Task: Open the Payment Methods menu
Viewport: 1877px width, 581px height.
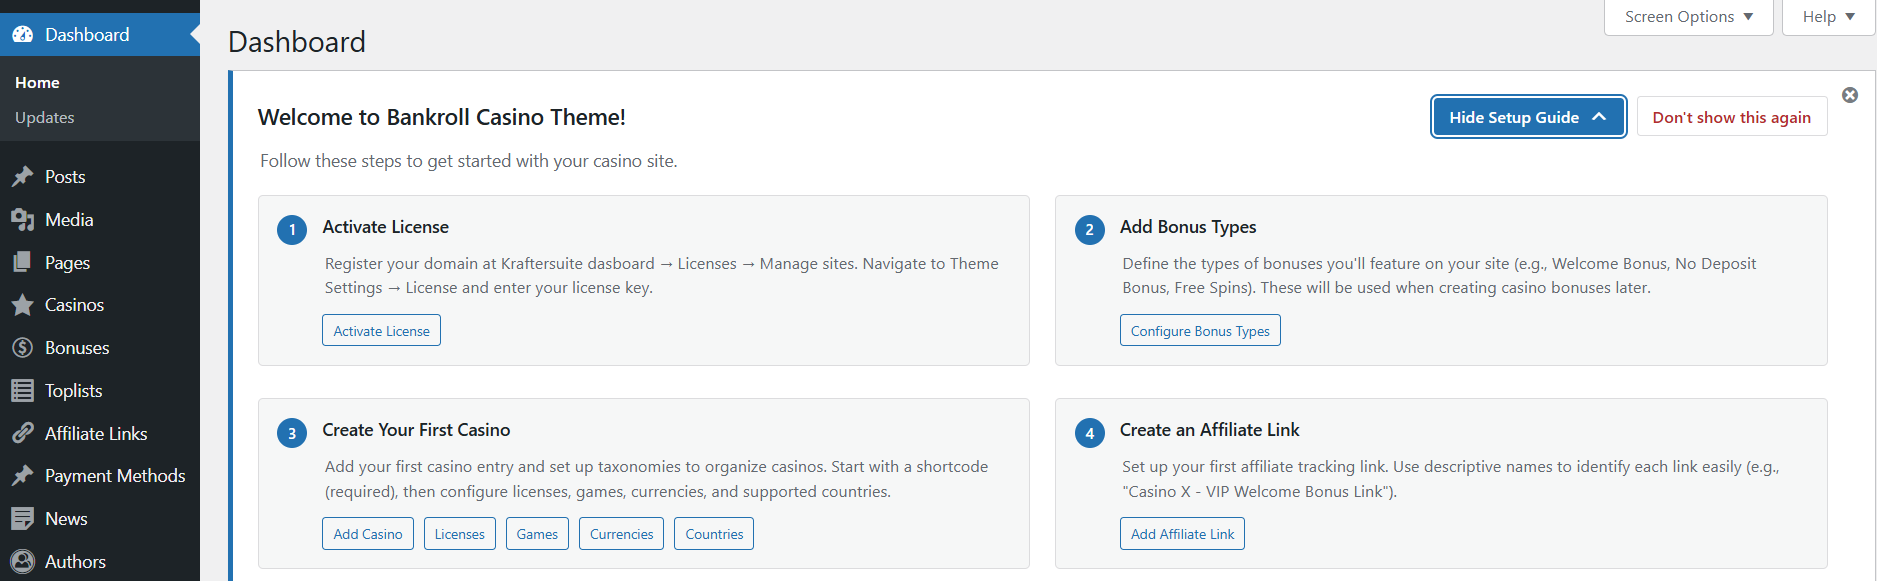Action: 100,476
